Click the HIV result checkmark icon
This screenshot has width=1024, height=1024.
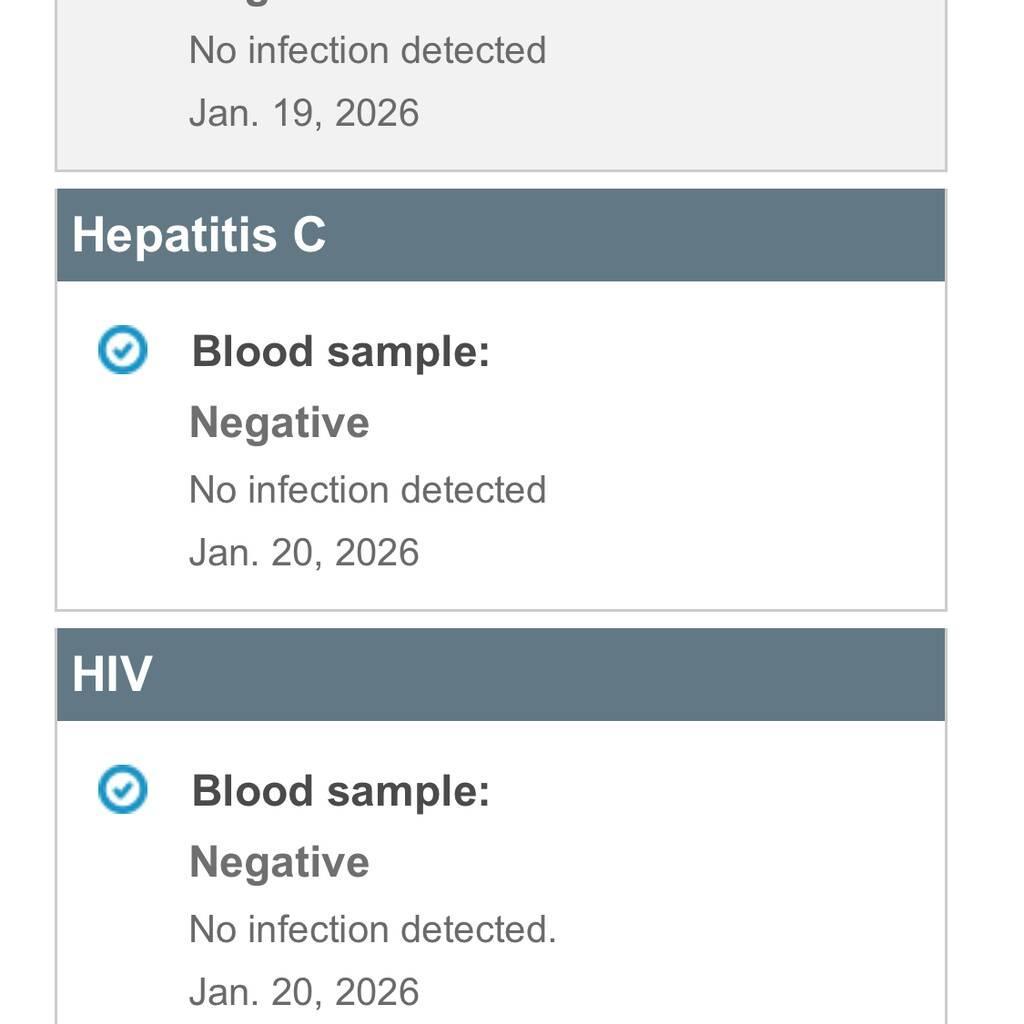click(x=122, y=790)
